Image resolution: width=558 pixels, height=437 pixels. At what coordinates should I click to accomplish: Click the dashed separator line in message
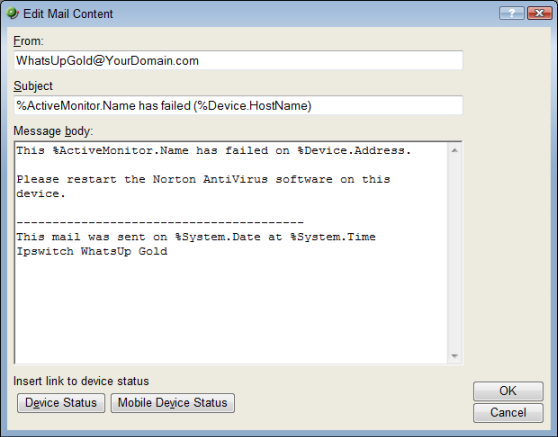(160, 222)
